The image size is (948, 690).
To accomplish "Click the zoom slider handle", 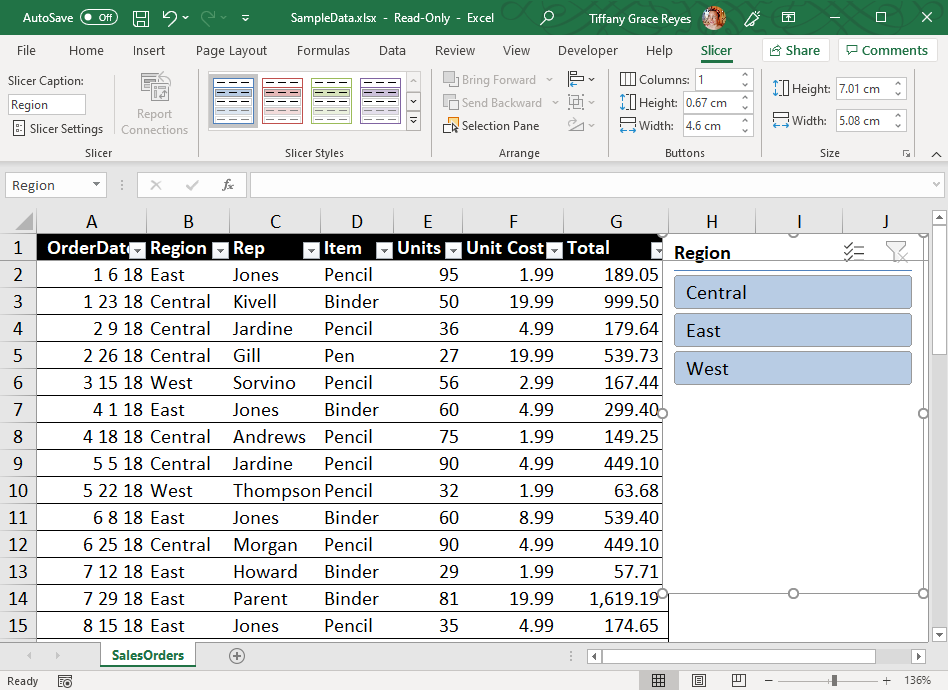I will click(x=834, y=681).
